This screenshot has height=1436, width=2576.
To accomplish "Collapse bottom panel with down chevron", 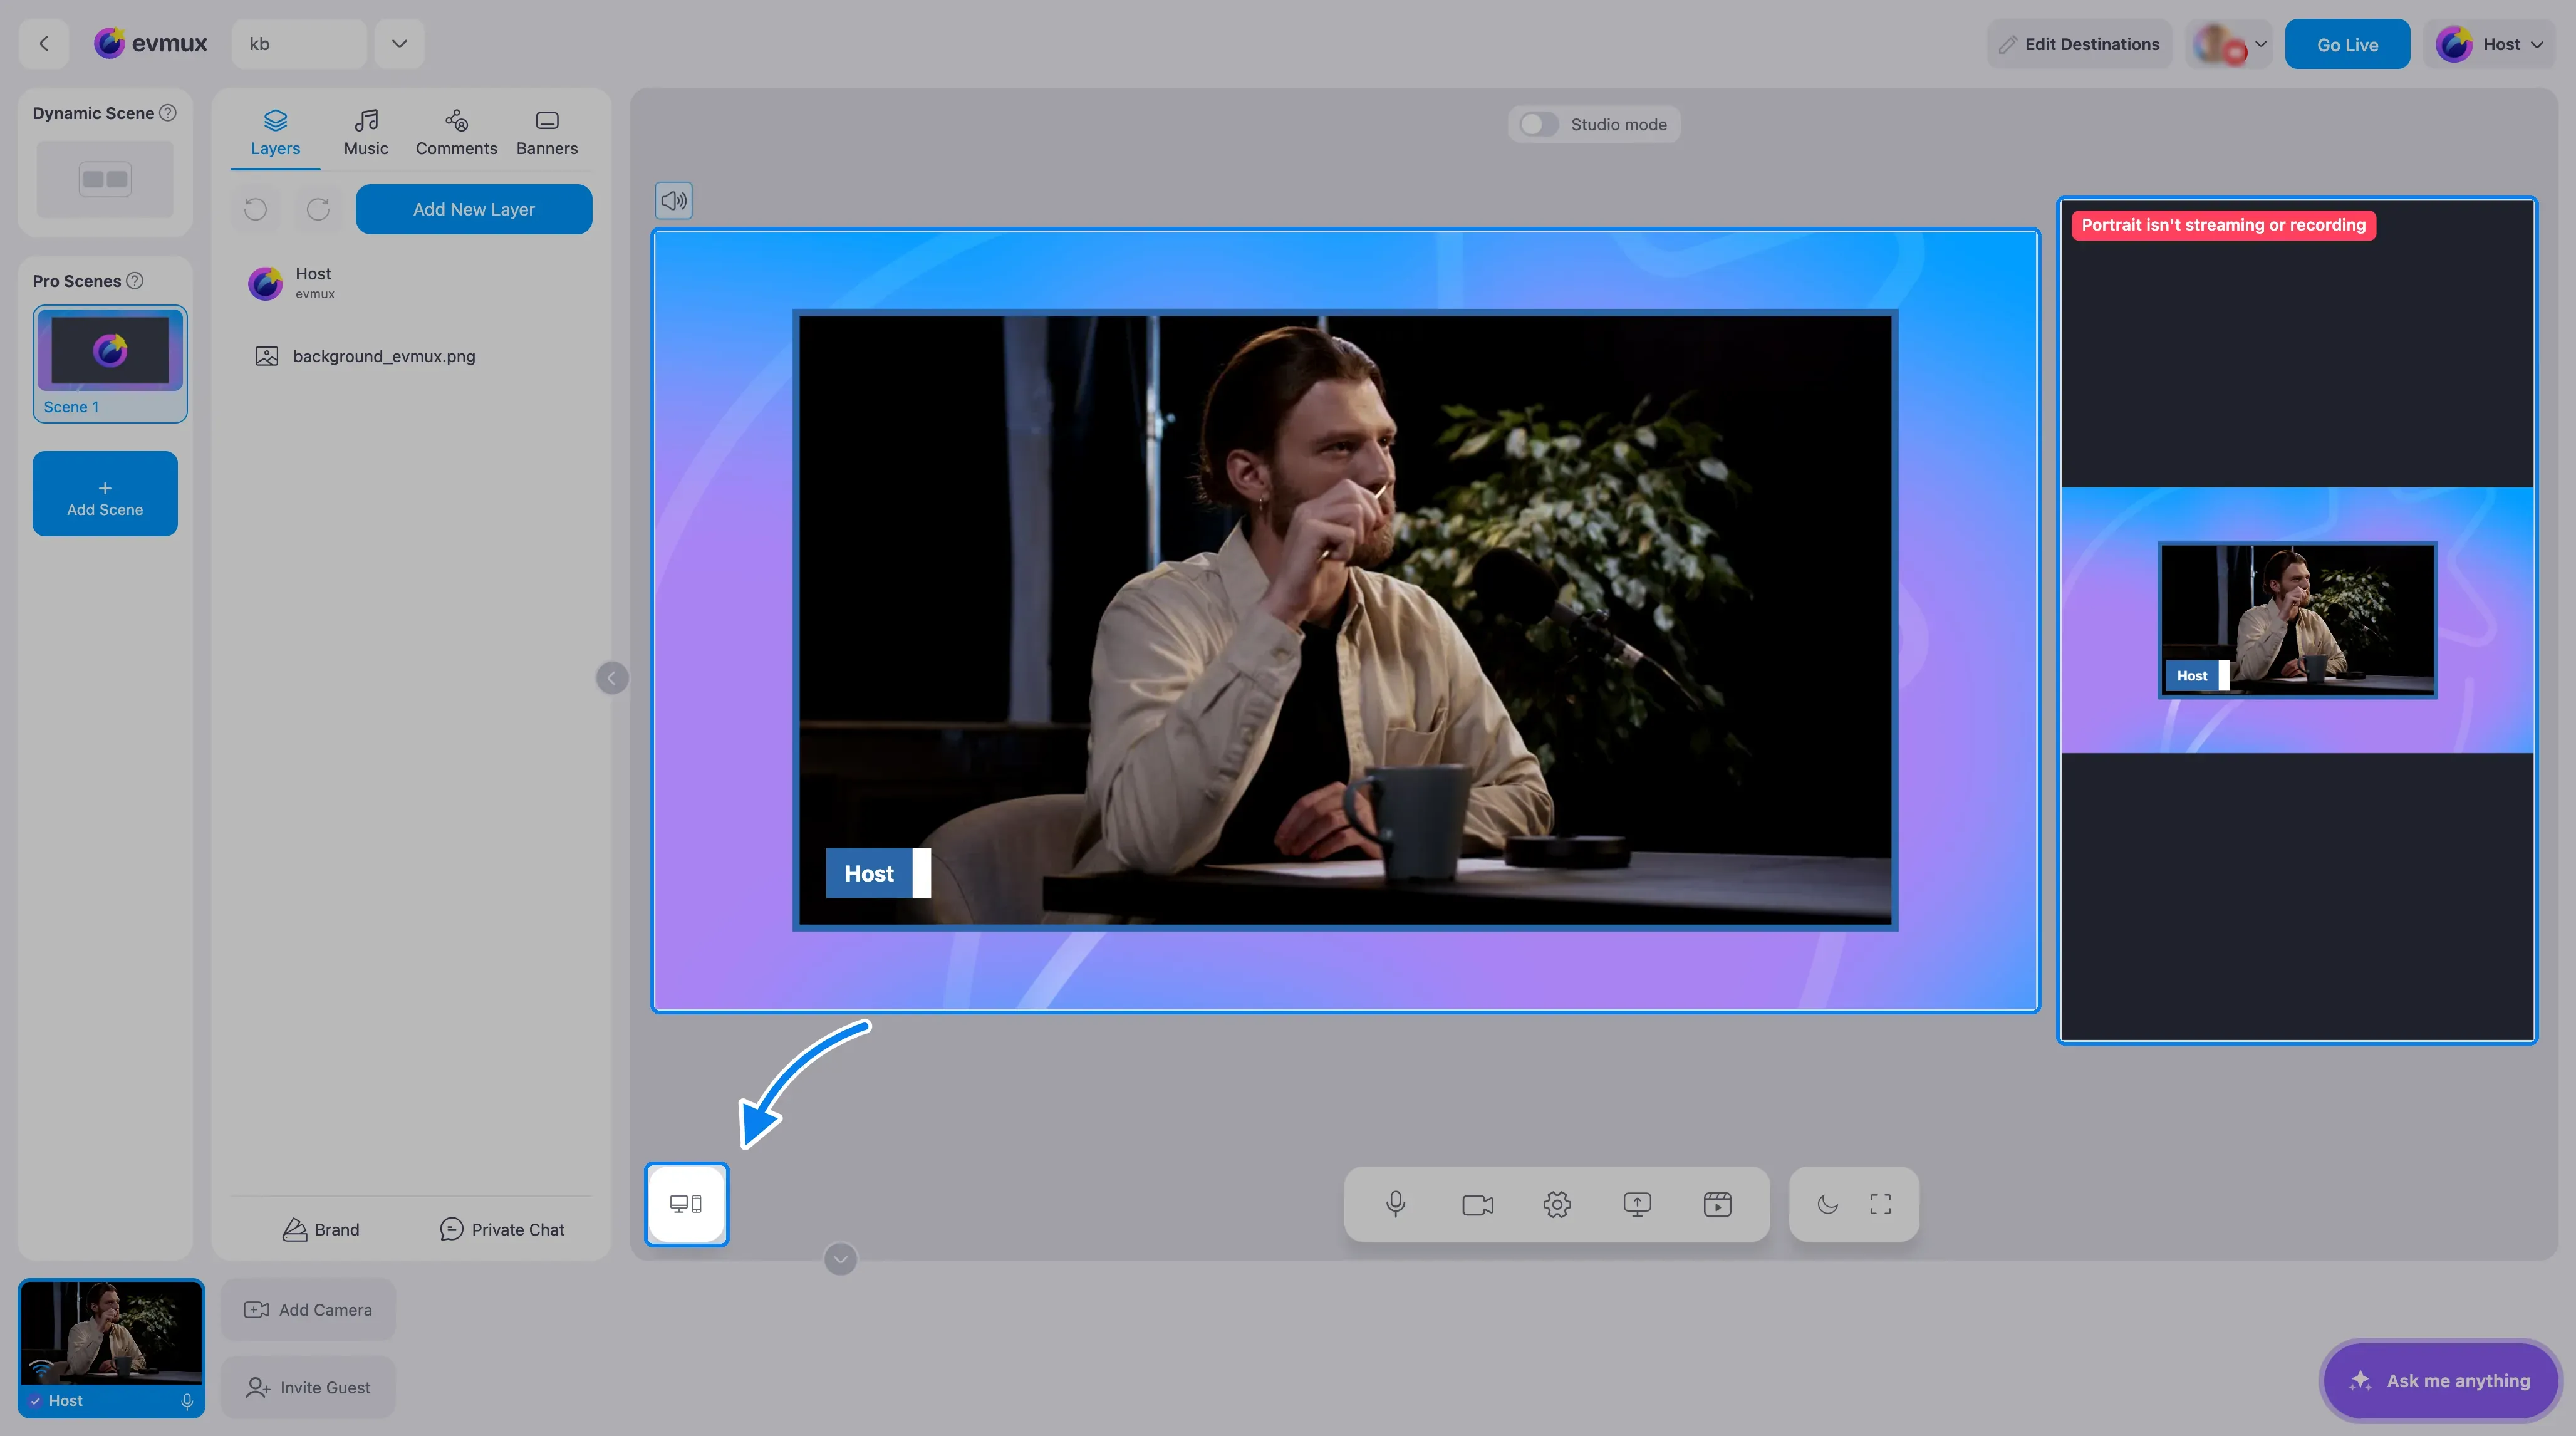I will pos(840,1259).
